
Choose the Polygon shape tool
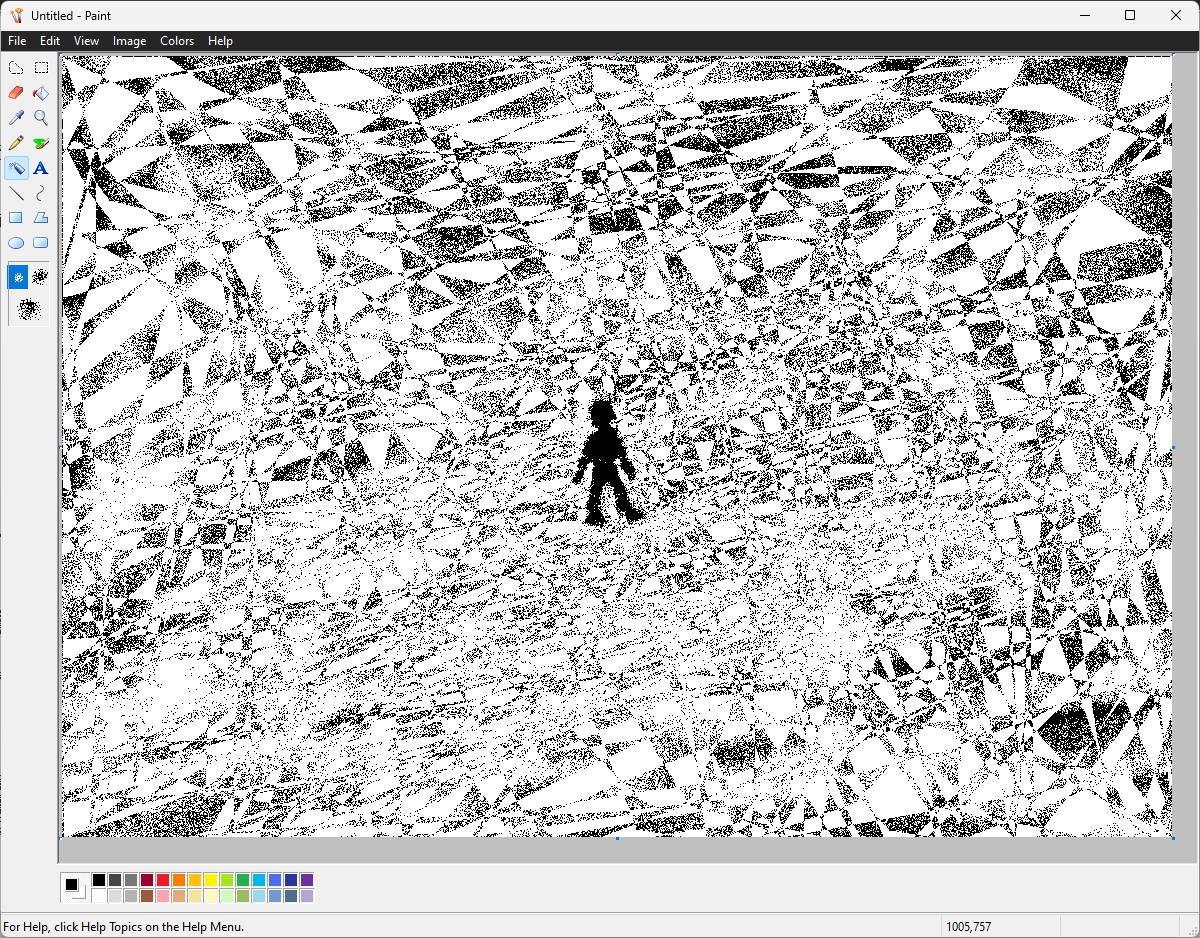click(x=41, y=218)
